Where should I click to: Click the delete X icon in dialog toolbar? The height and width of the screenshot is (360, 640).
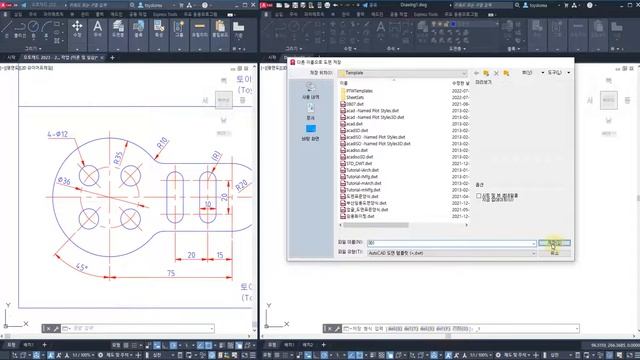point(496,73)
